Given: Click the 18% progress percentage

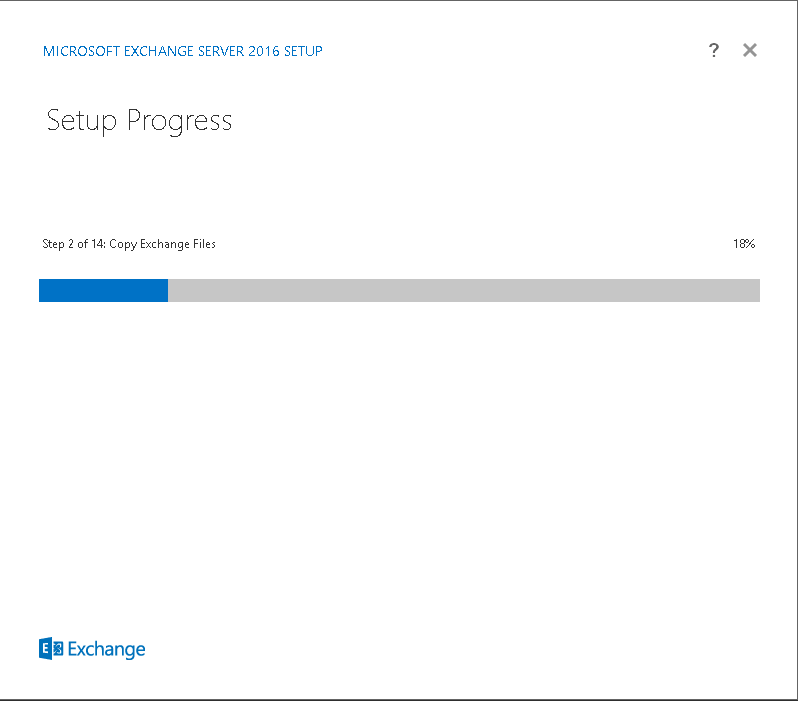Looking at the screenshot, I should click(744, 244).
